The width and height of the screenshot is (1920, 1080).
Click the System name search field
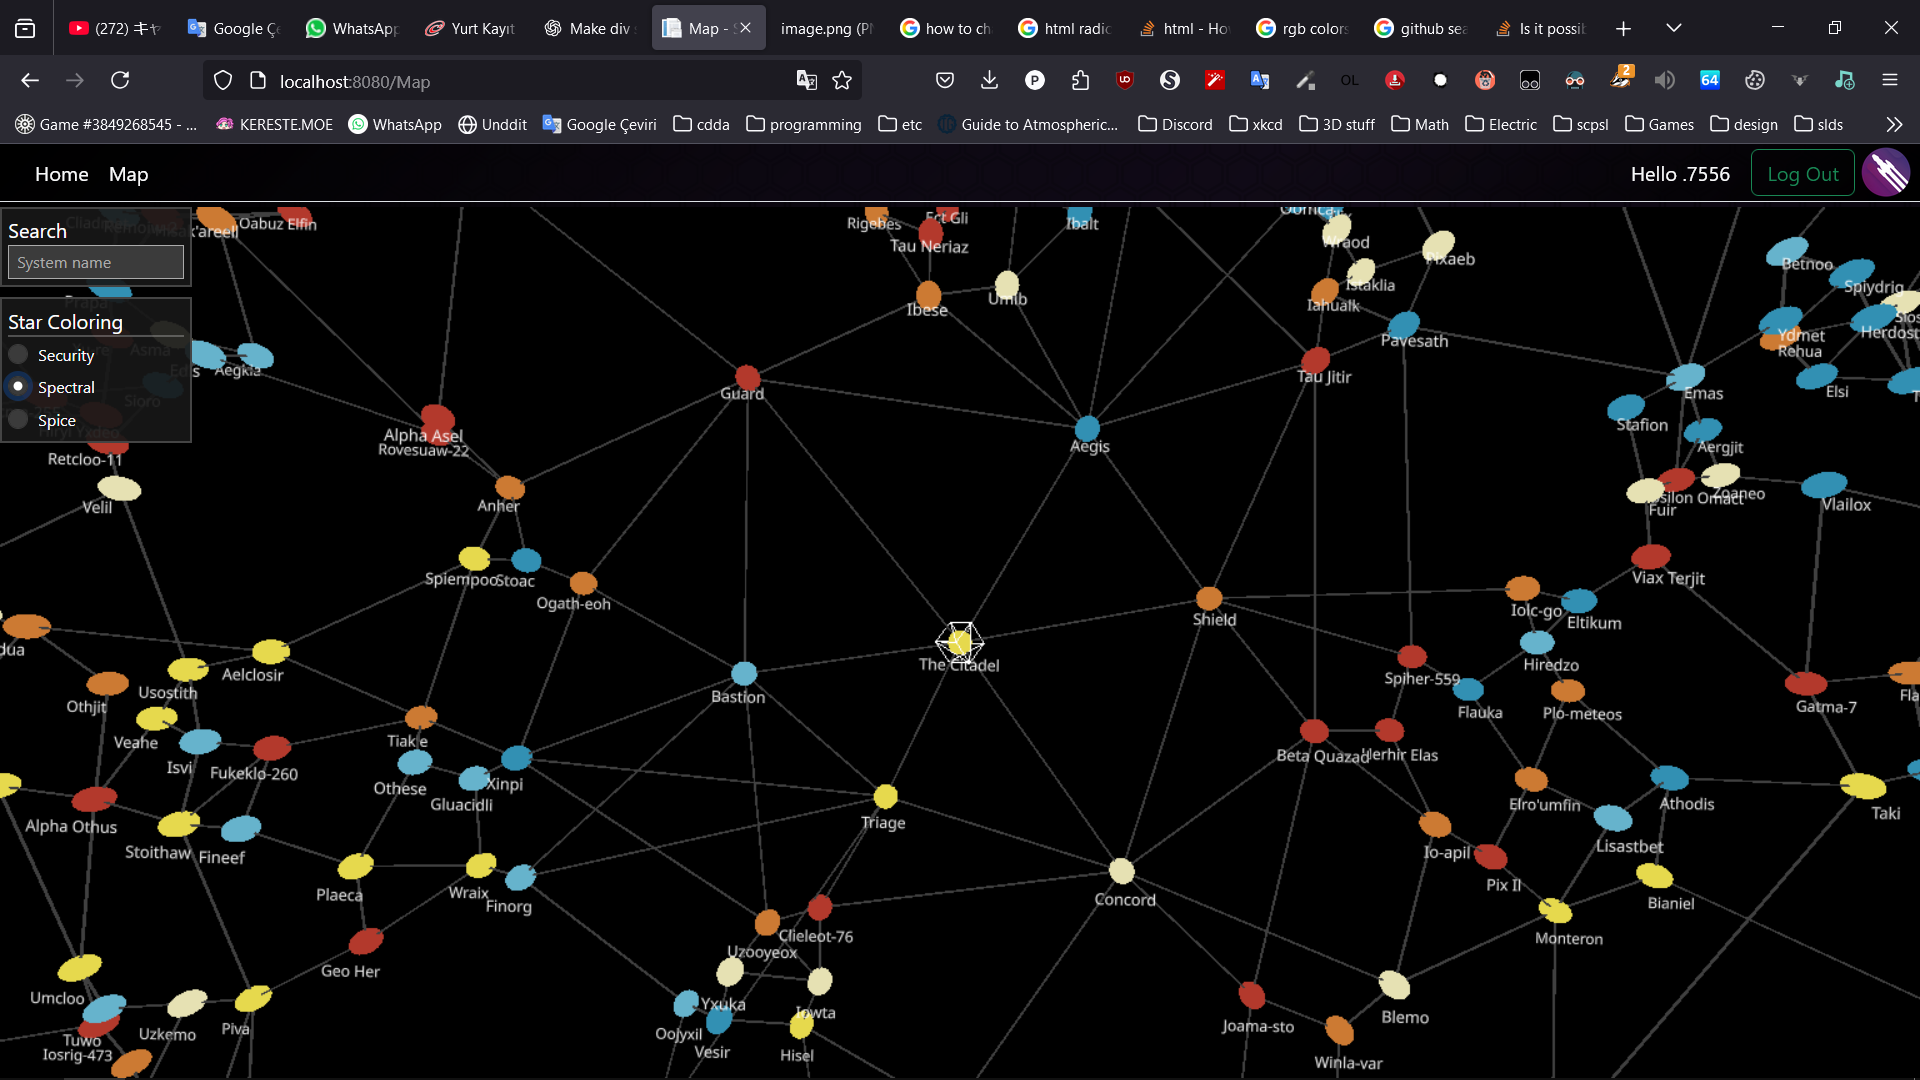96,263
